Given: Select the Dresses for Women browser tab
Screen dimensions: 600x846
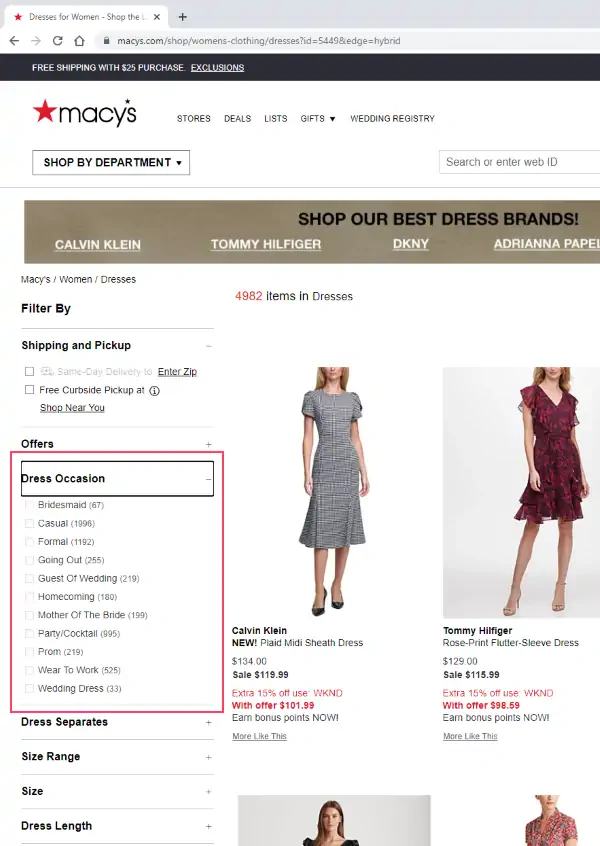Looking at the screenshot, I should pos(86,17).
